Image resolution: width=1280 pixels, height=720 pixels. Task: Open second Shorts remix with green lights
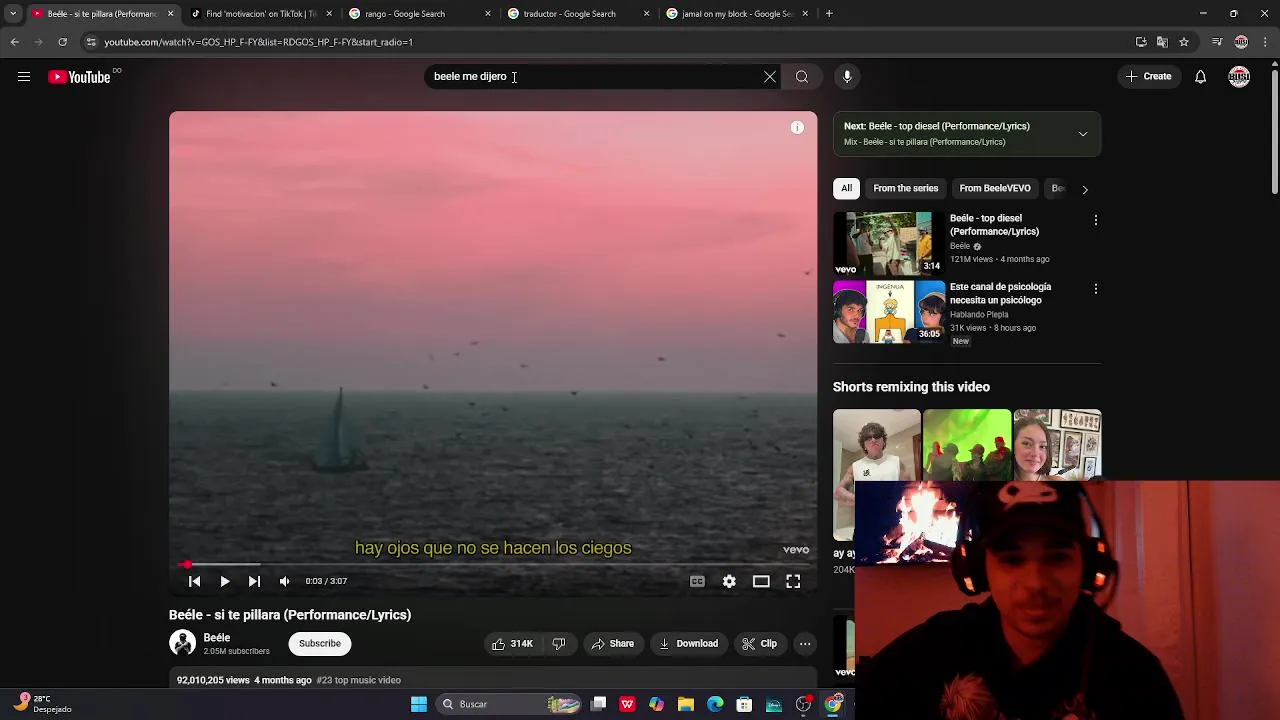pos(967,445)
